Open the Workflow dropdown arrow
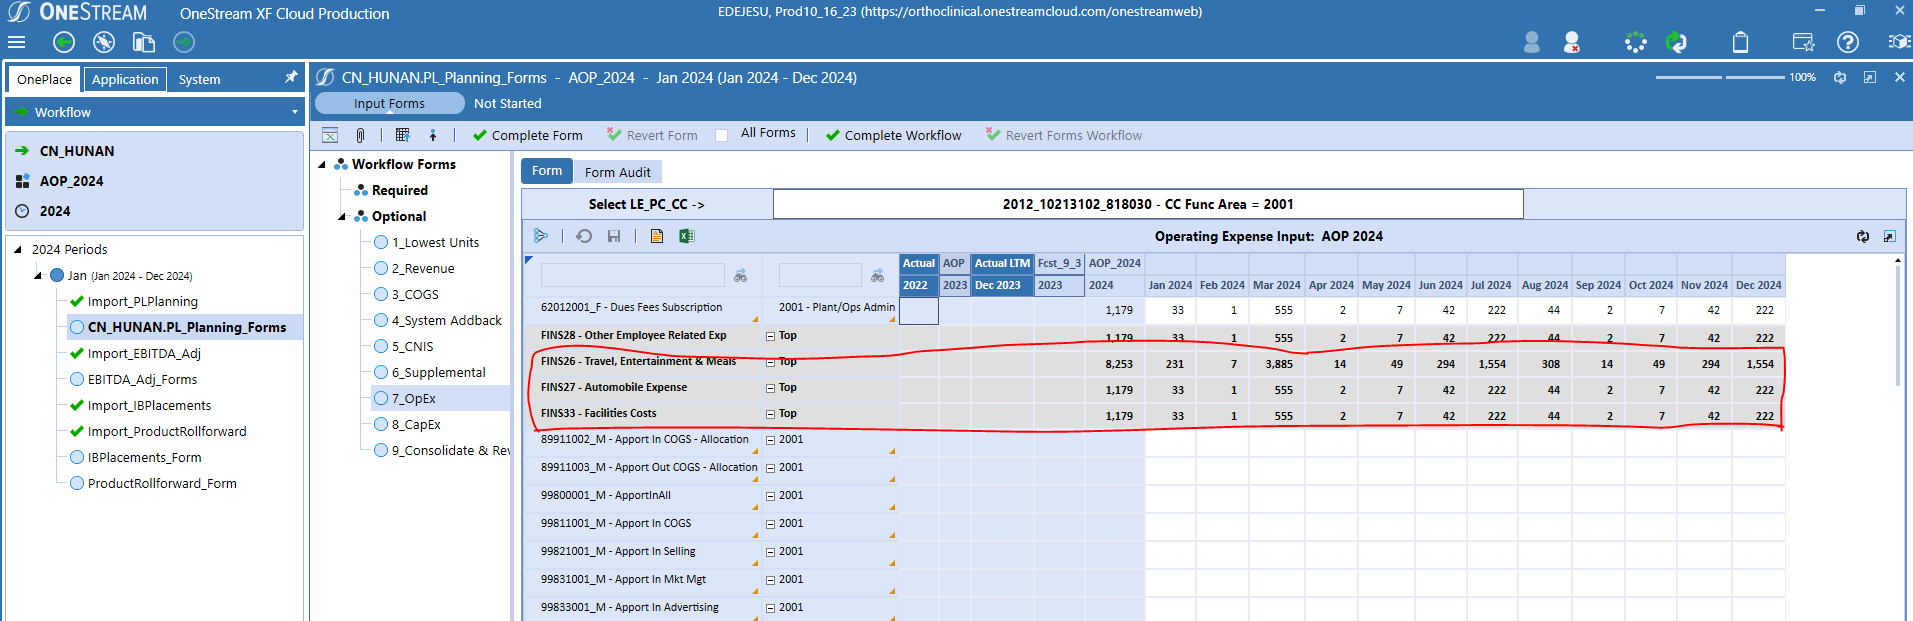The width and height of the screenshot is (1913, 621). (x=294, y=112)
